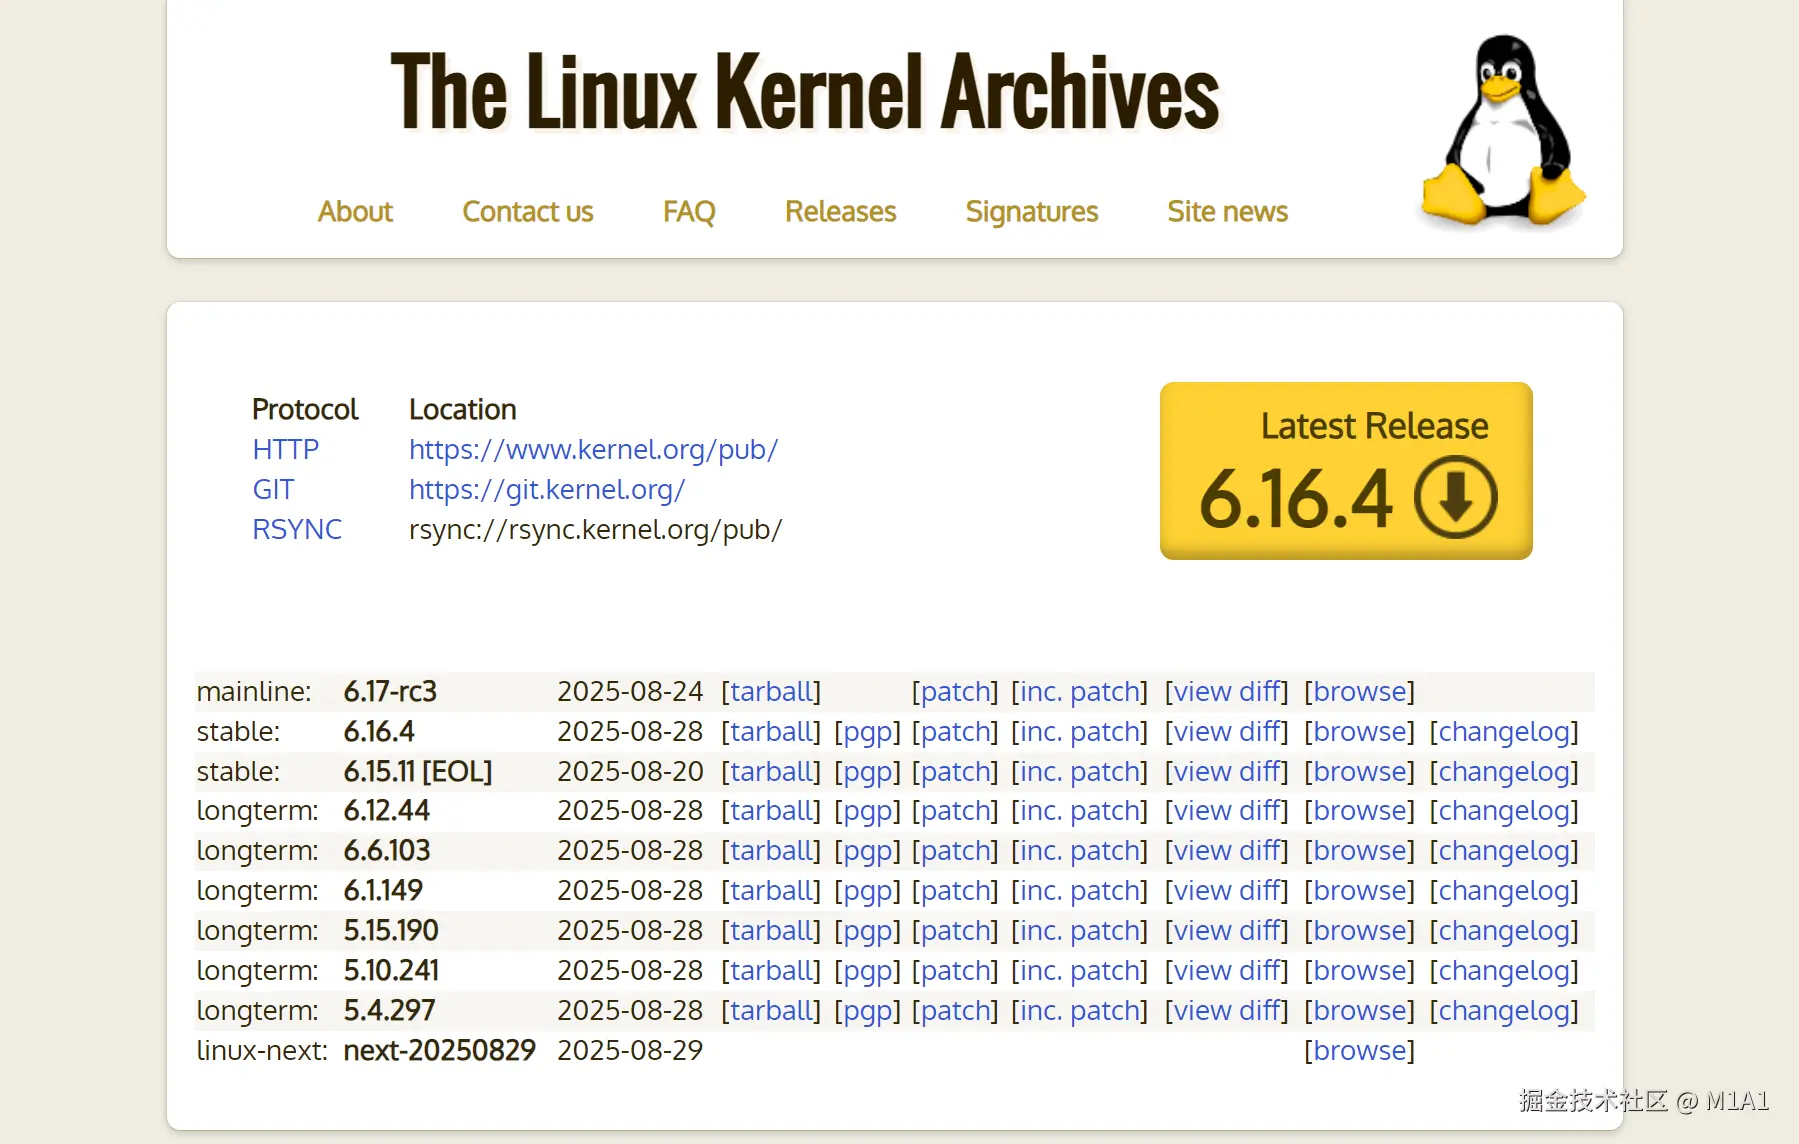
Task: Open the FAQ page
Action: pyautogui.click(x=689, y=212)
